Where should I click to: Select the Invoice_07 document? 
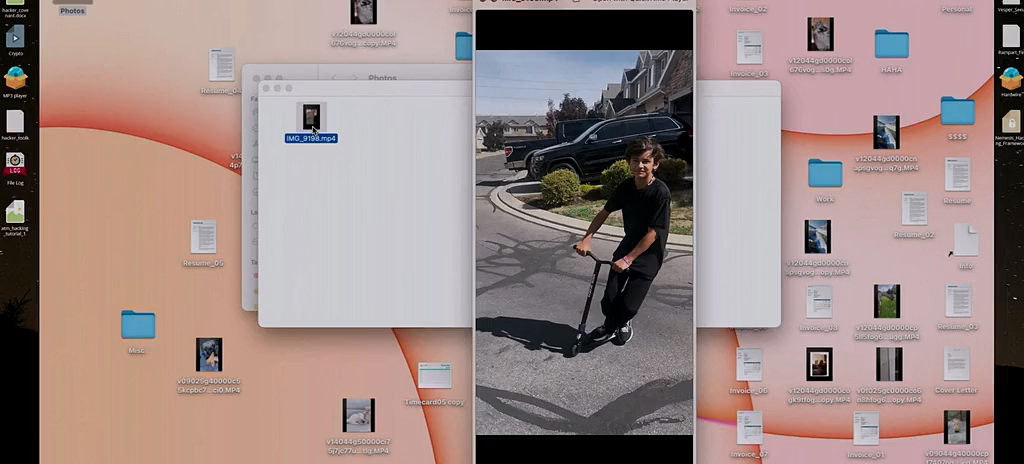coord(749,427)
